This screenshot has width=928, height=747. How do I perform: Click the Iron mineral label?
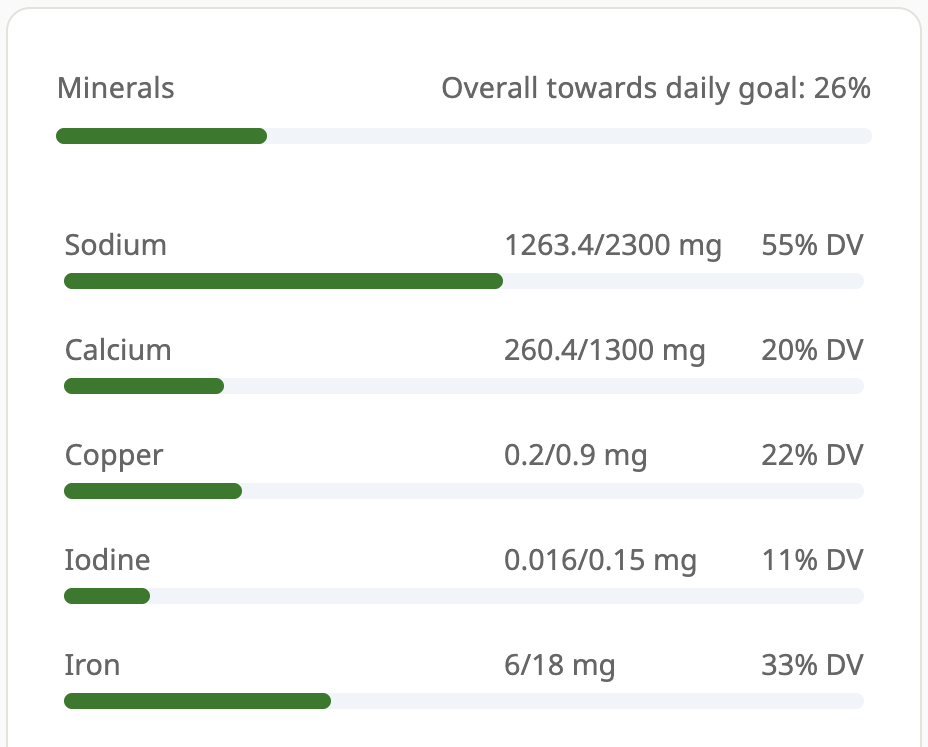(92, 665)
